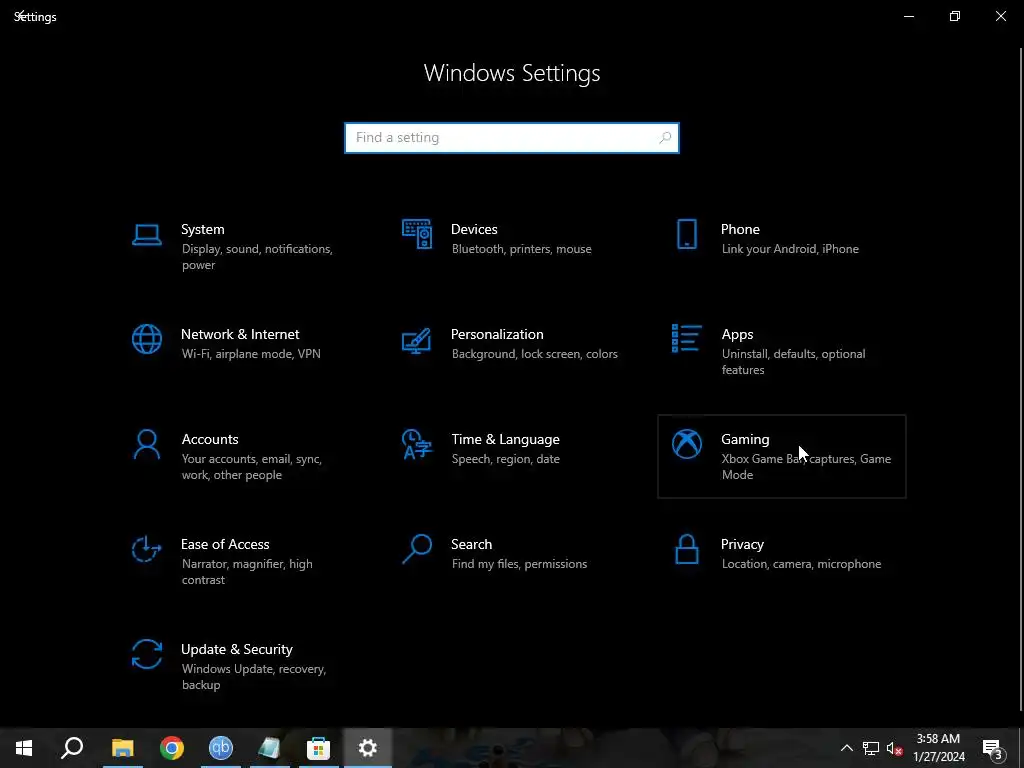
Task: Open Network & Internet settings title
Action: [240, 334]
